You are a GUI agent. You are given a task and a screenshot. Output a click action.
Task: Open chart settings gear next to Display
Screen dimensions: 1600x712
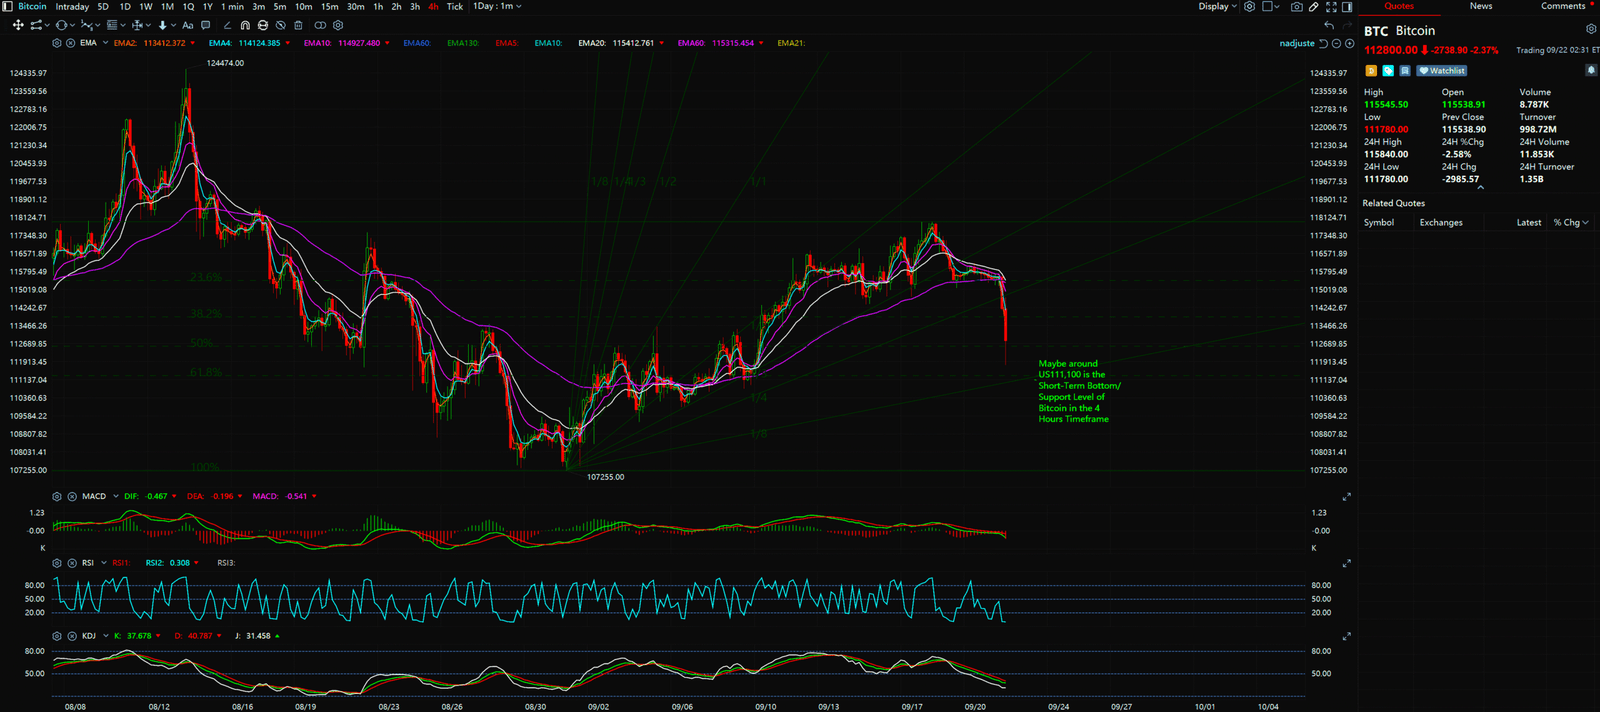[1249, 6]
